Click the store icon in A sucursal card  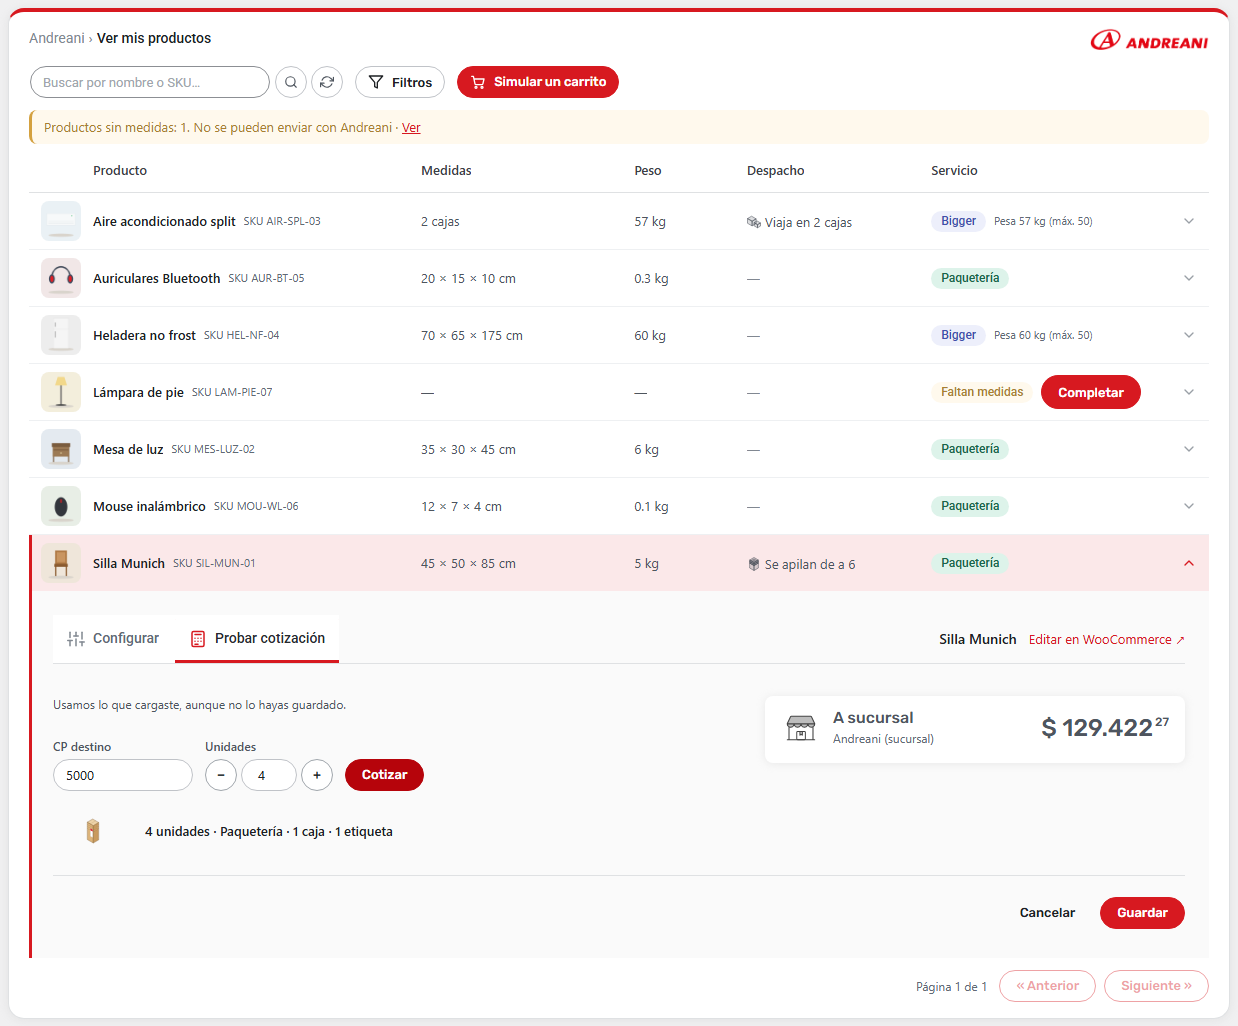801,728
